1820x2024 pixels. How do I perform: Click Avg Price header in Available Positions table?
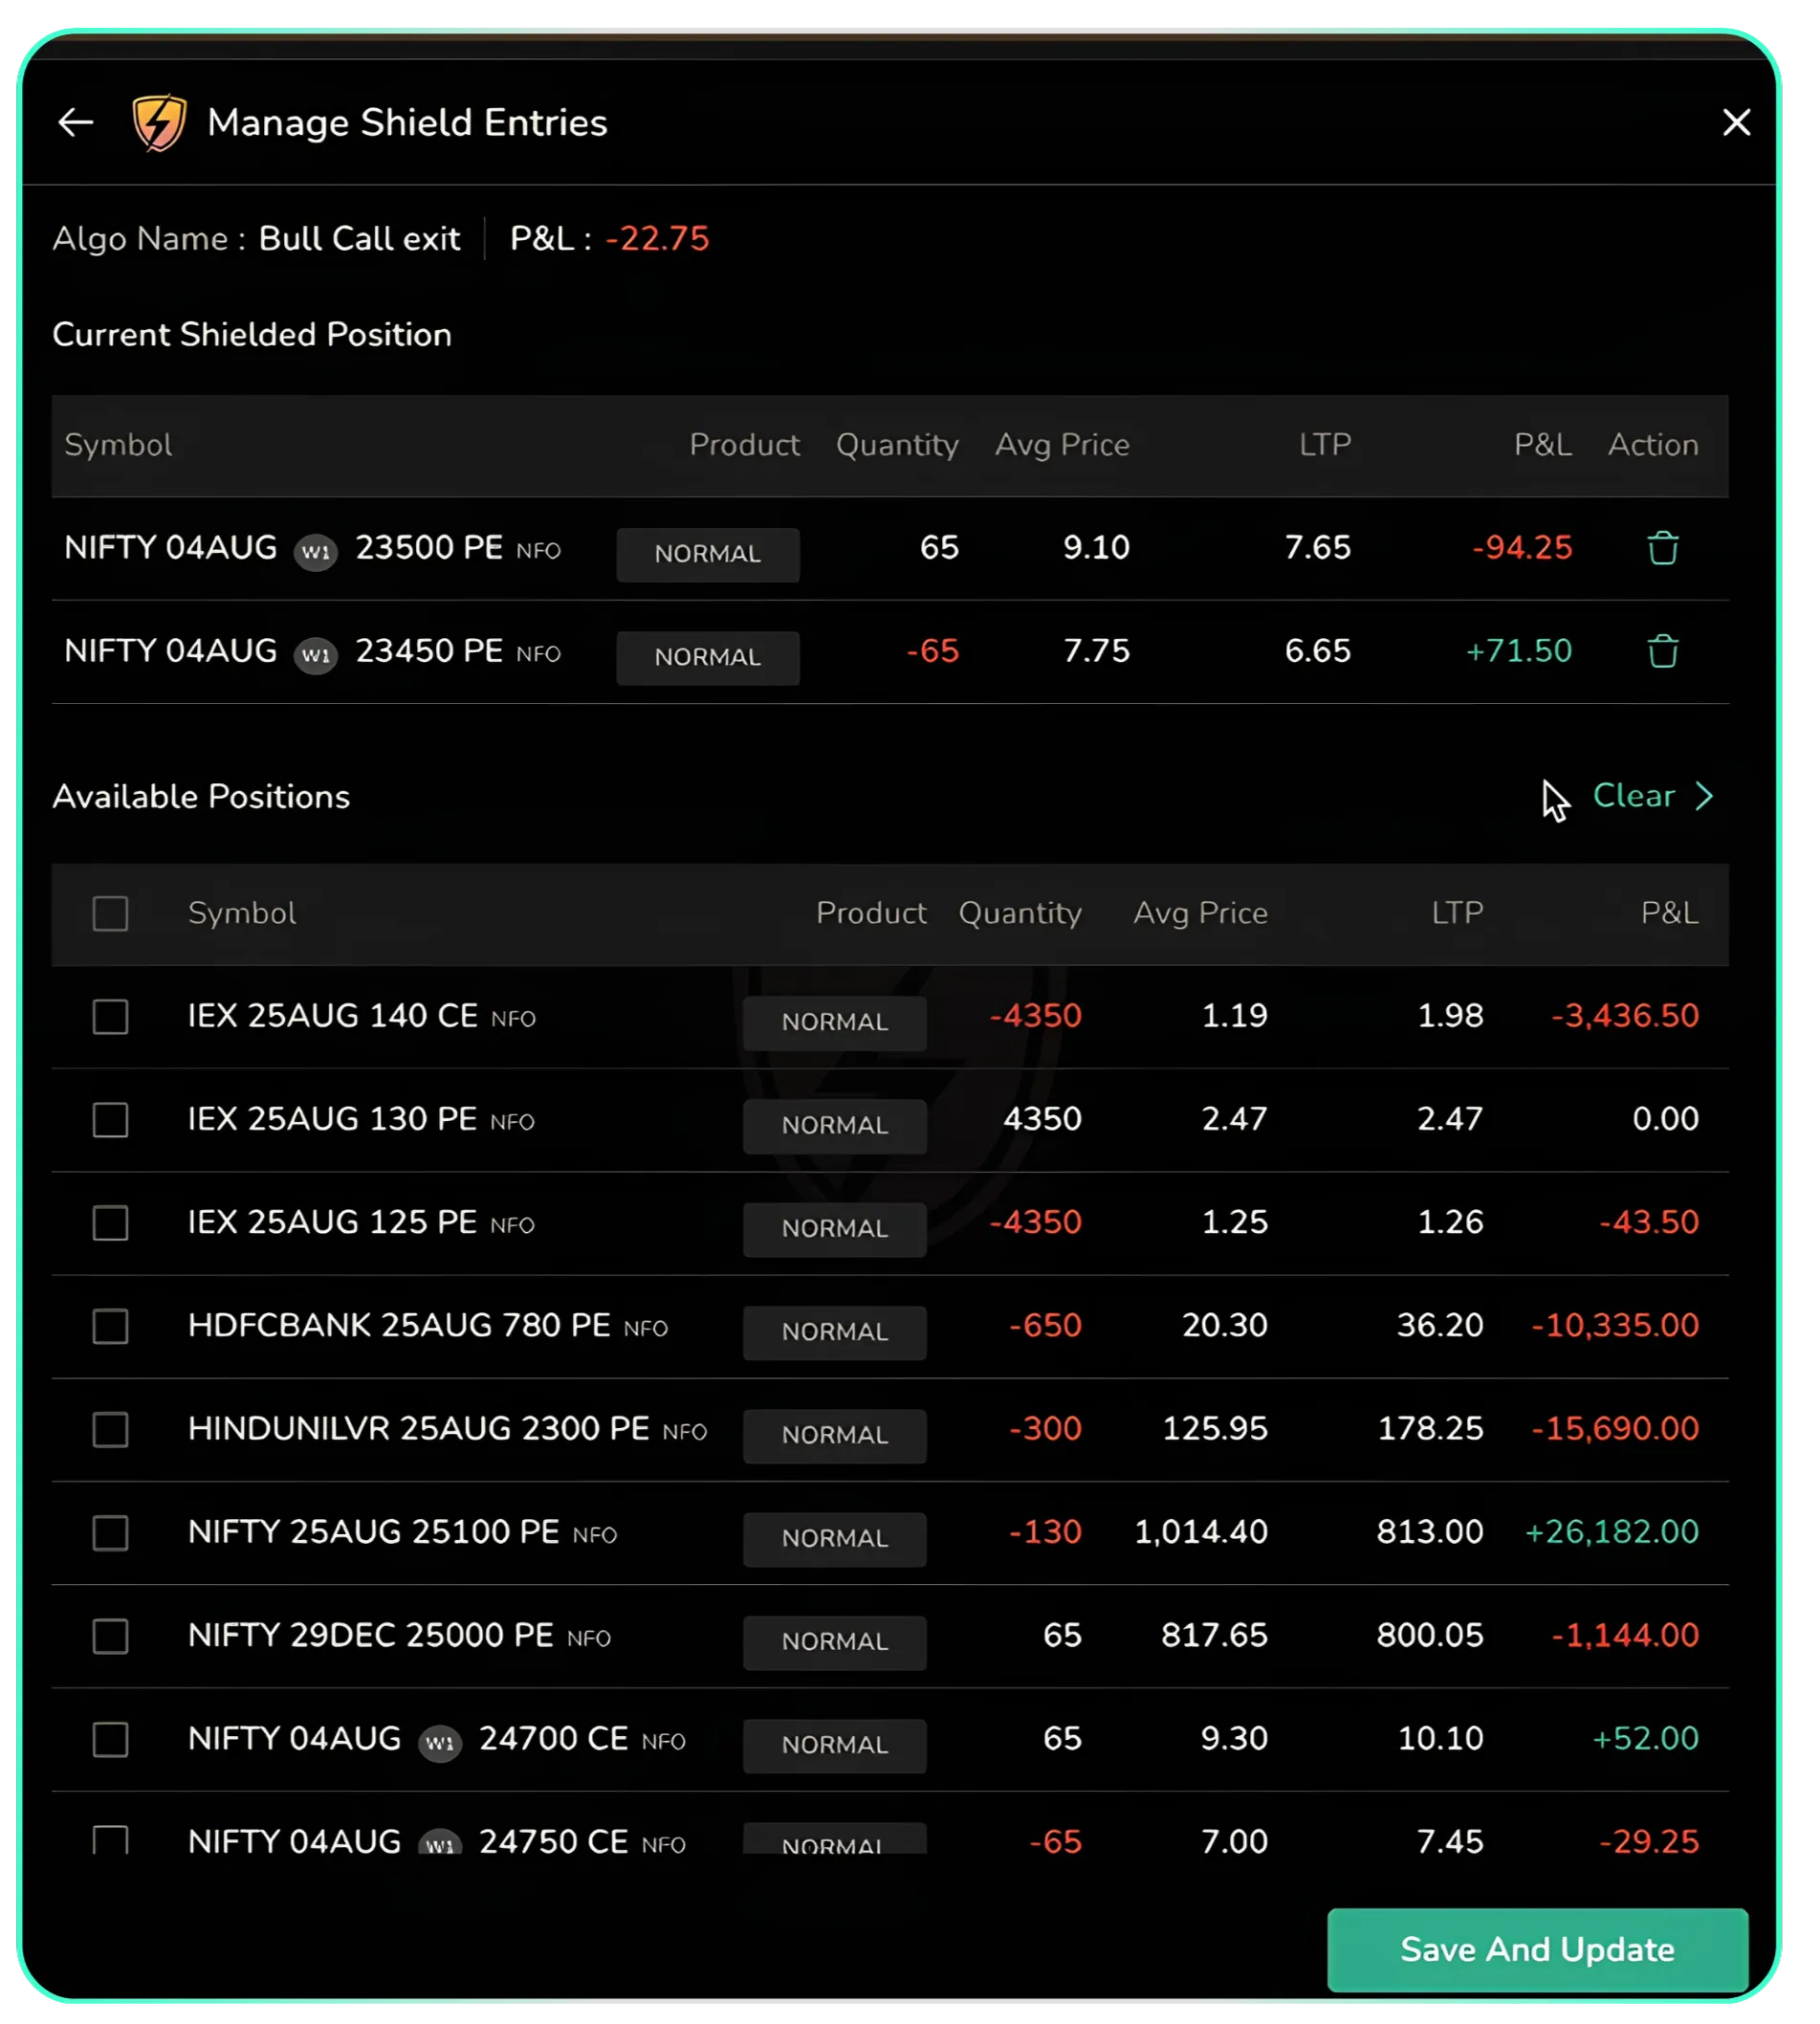click(1200, 913)
